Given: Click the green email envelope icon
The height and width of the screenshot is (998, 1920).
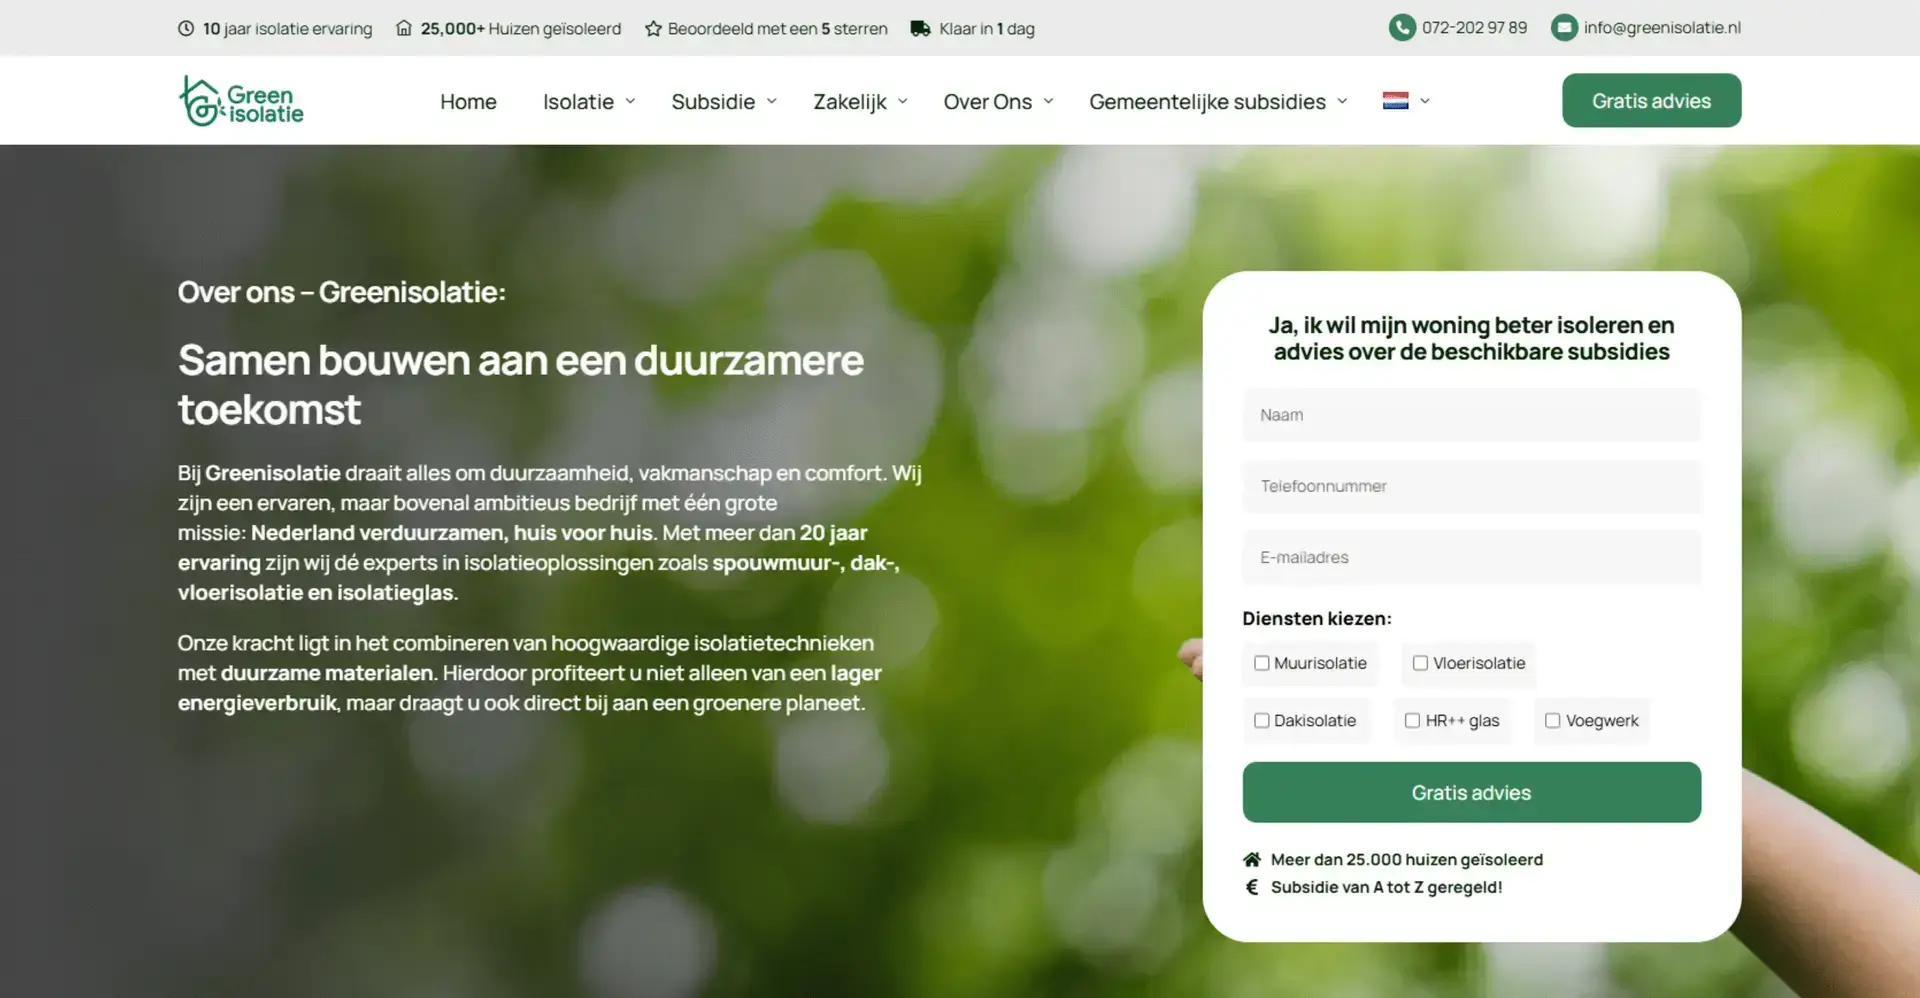Looking at the screenshot, I should pyautogui.click(x=1564, y=28).
